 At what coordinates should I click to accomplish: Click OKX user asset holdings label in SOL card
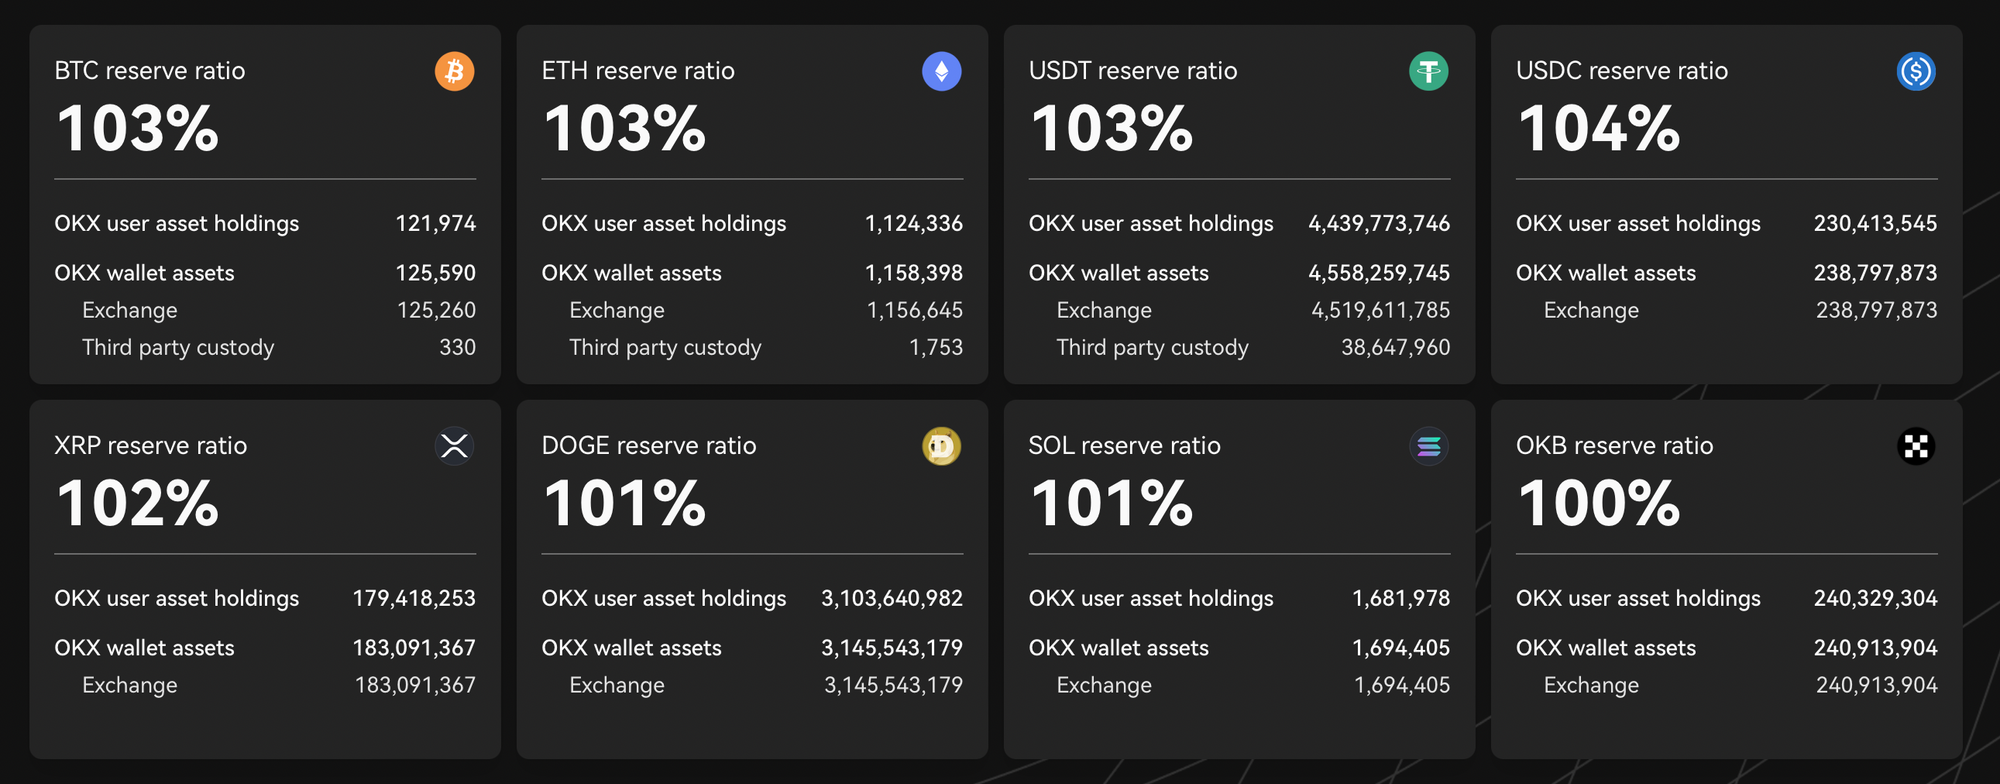pos(1151,599)
